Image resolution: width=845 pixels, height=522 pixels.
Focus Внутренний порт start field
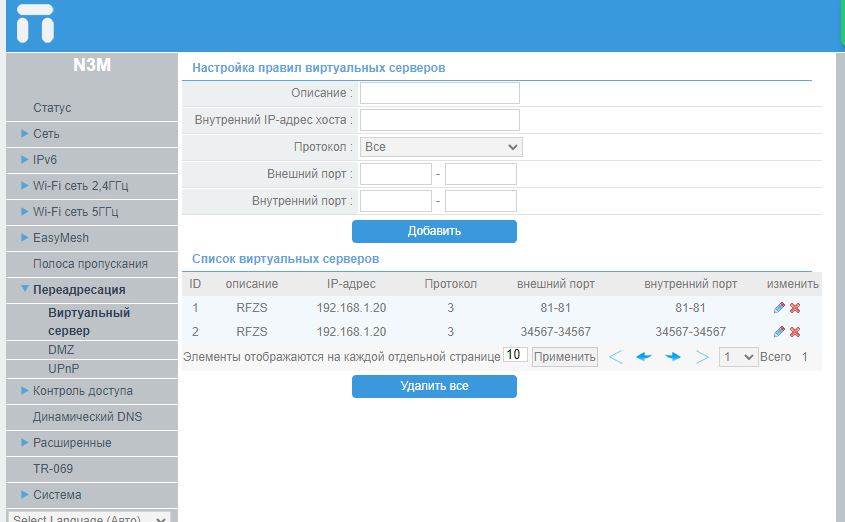[x=396, y=201]
